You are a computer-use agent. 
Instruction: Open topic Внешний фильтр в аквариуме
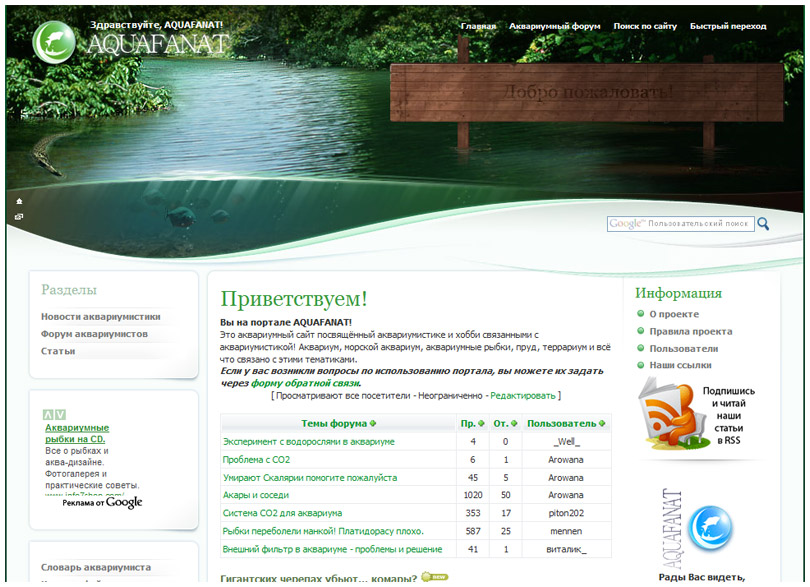(332, 549)
